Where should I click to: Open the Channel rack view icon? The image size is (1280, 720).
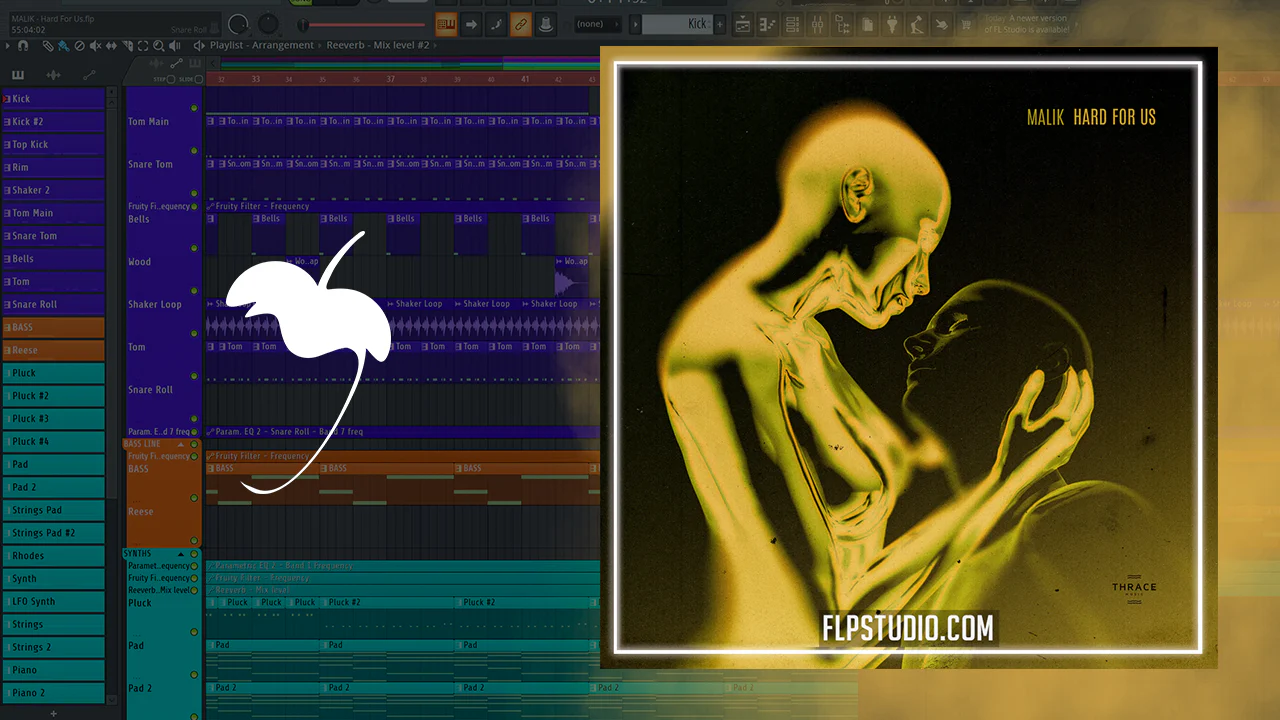click(x=794, y=24)
